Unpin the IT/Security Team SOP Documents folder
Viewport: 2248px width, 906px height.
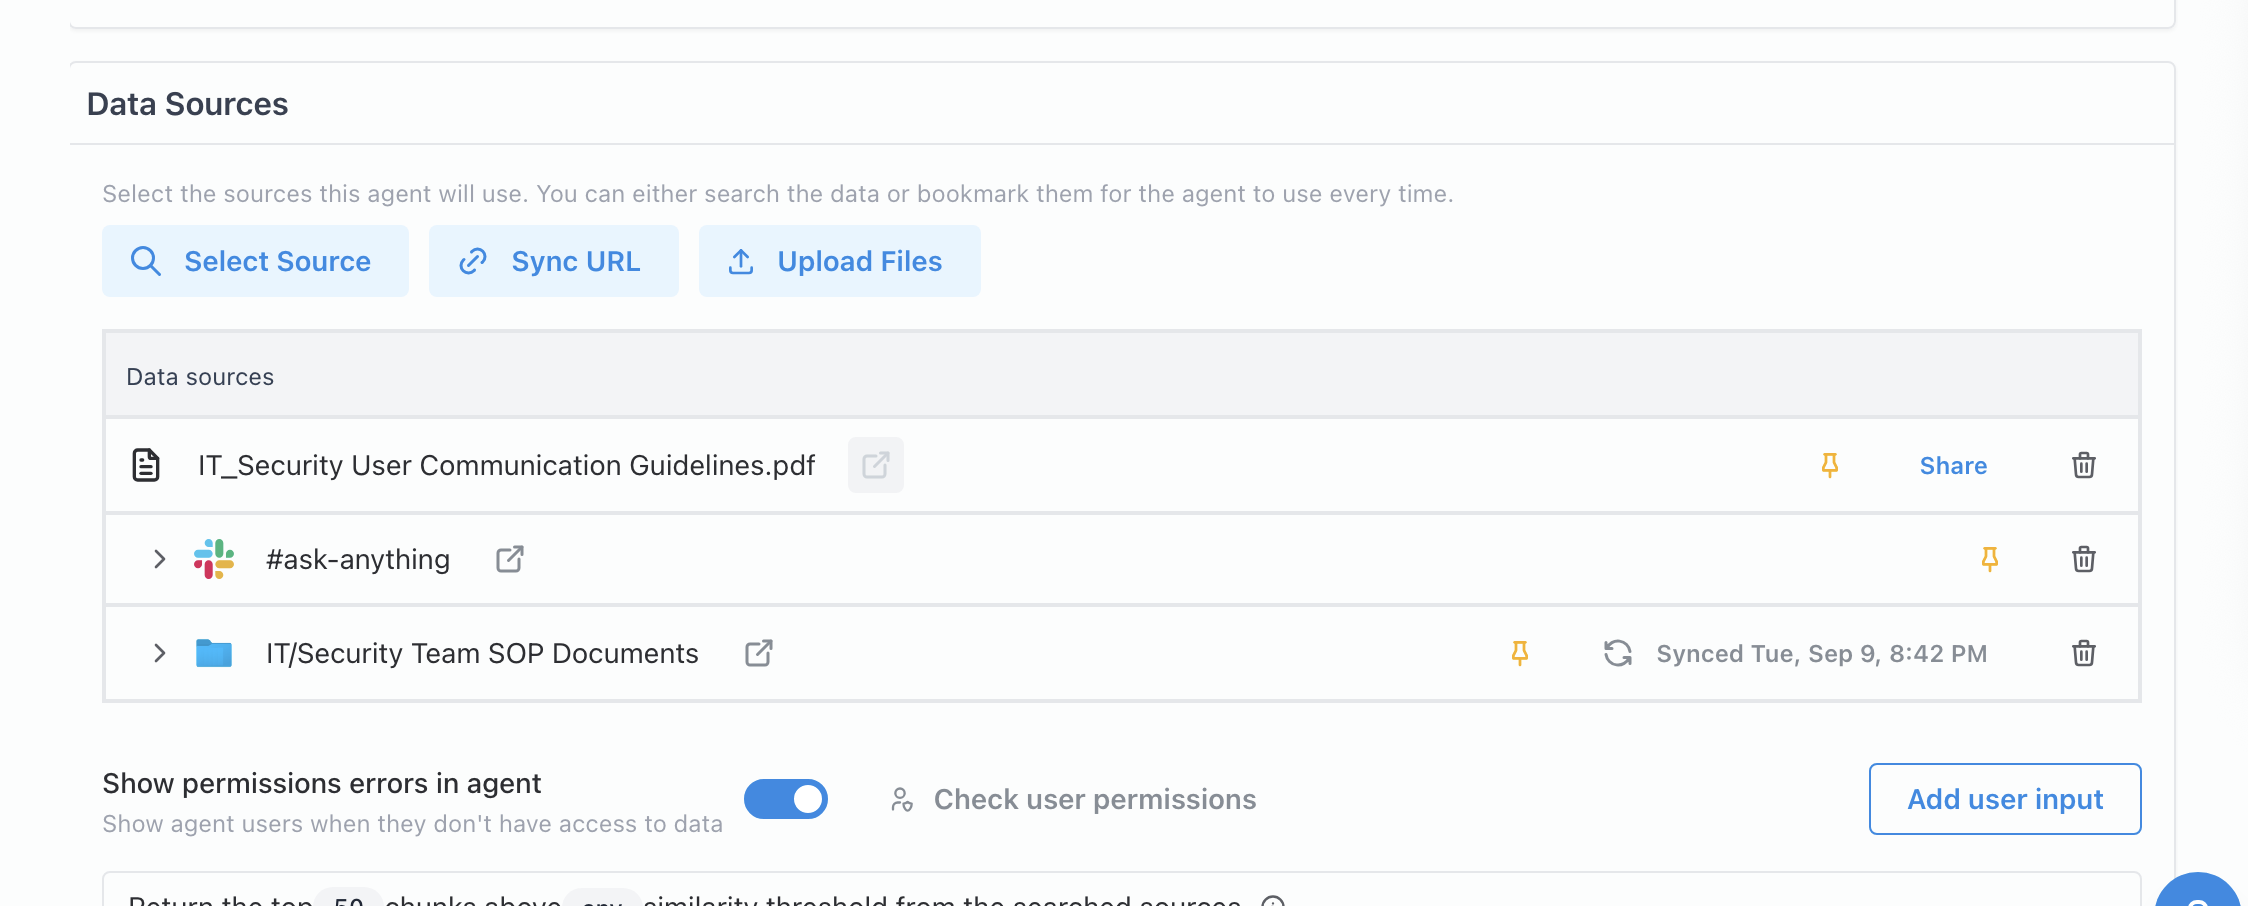coord(1521,653)
